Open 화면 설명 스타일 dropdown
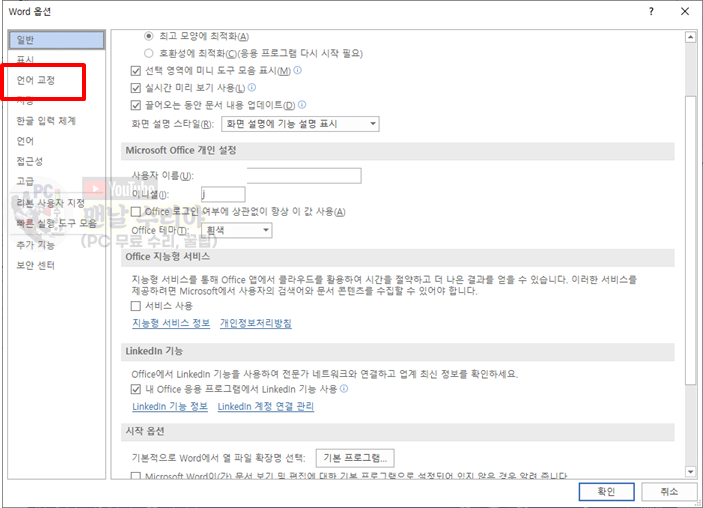The width and height of the screenshot is (703, 508). (300, 124)
